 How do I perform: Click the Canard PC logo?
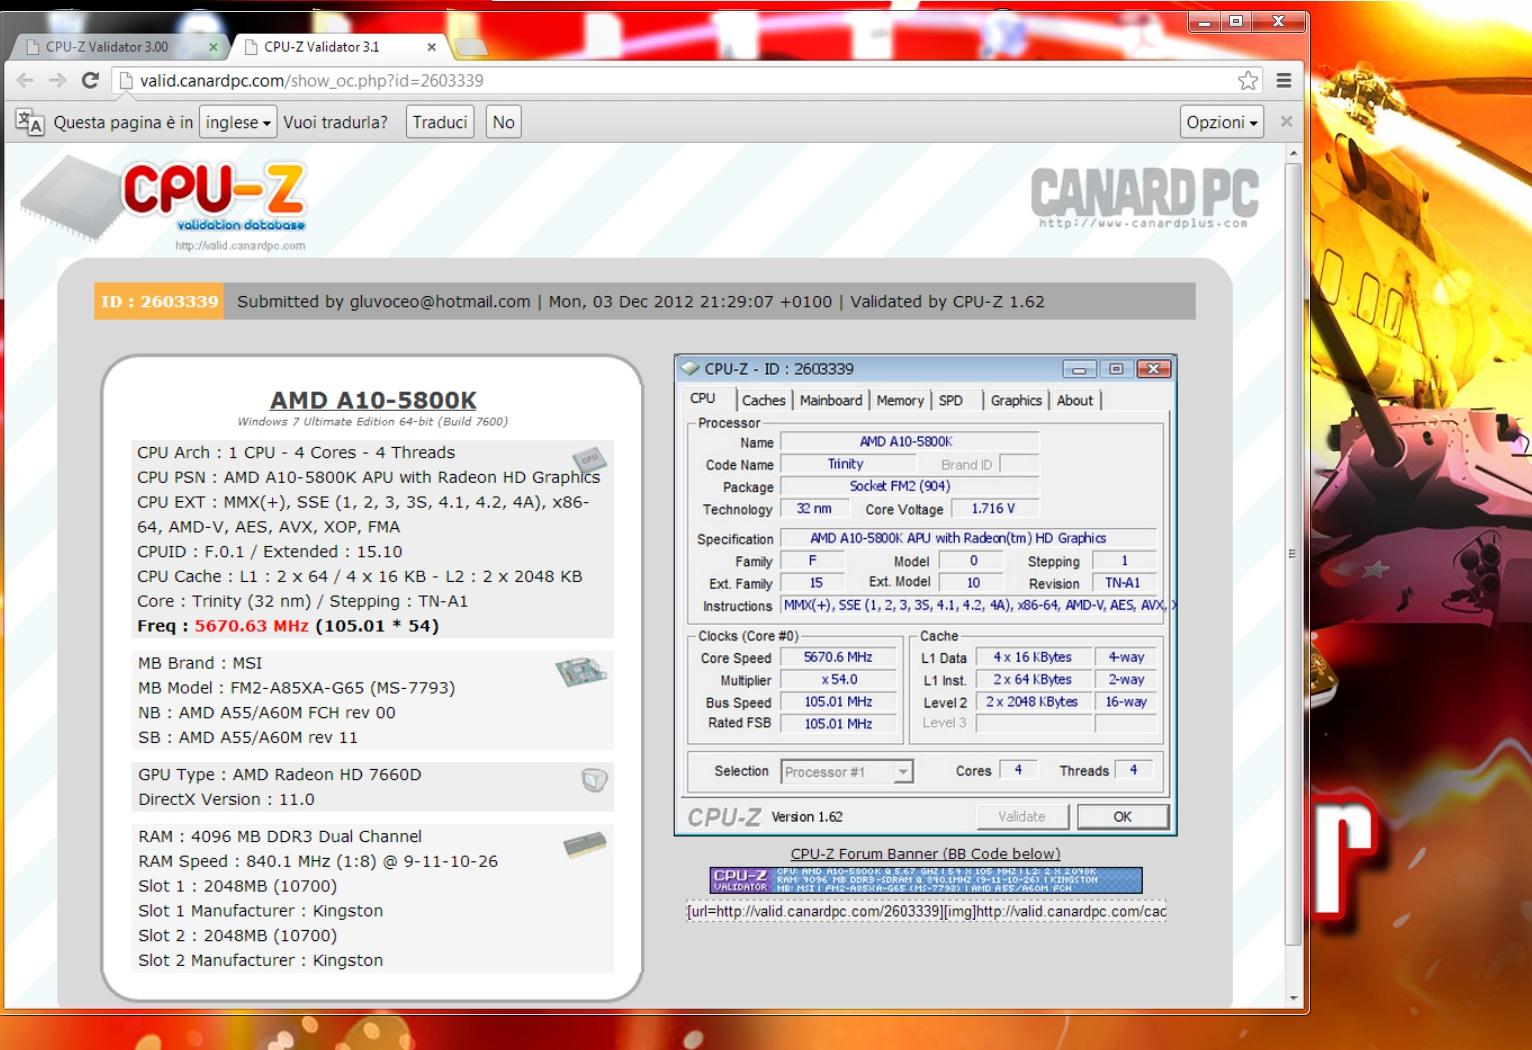click(x=1144, y=197)
